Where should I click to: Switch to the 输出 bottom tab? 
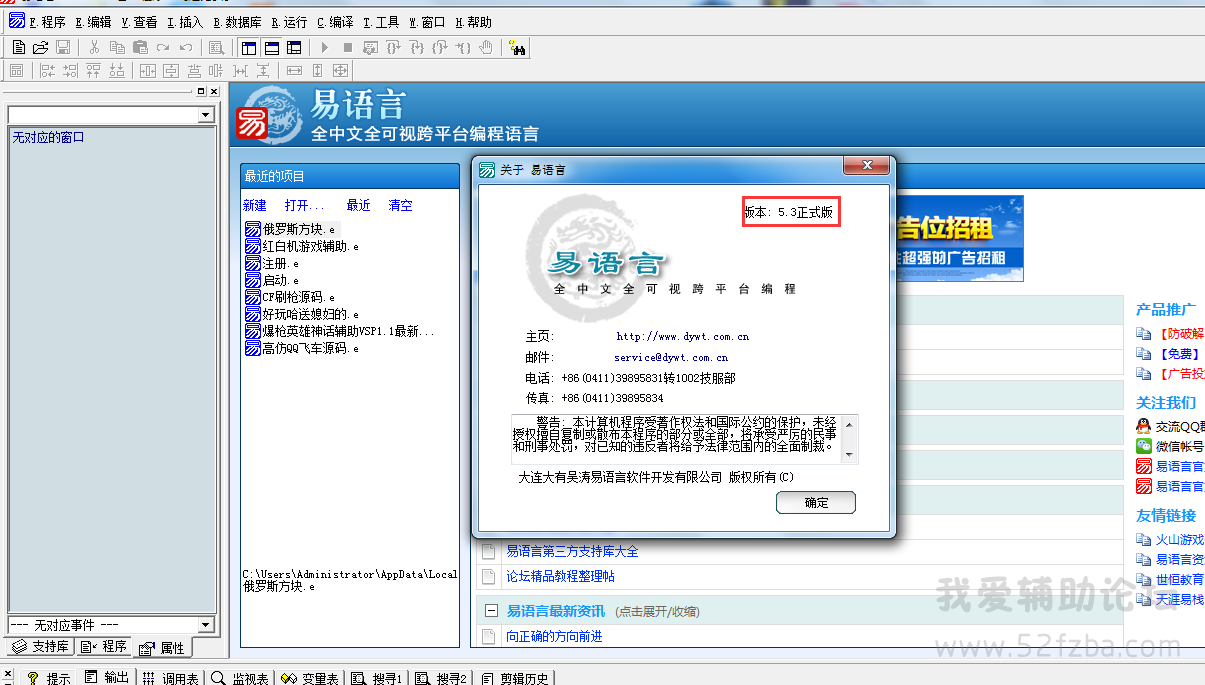[108, 678]
